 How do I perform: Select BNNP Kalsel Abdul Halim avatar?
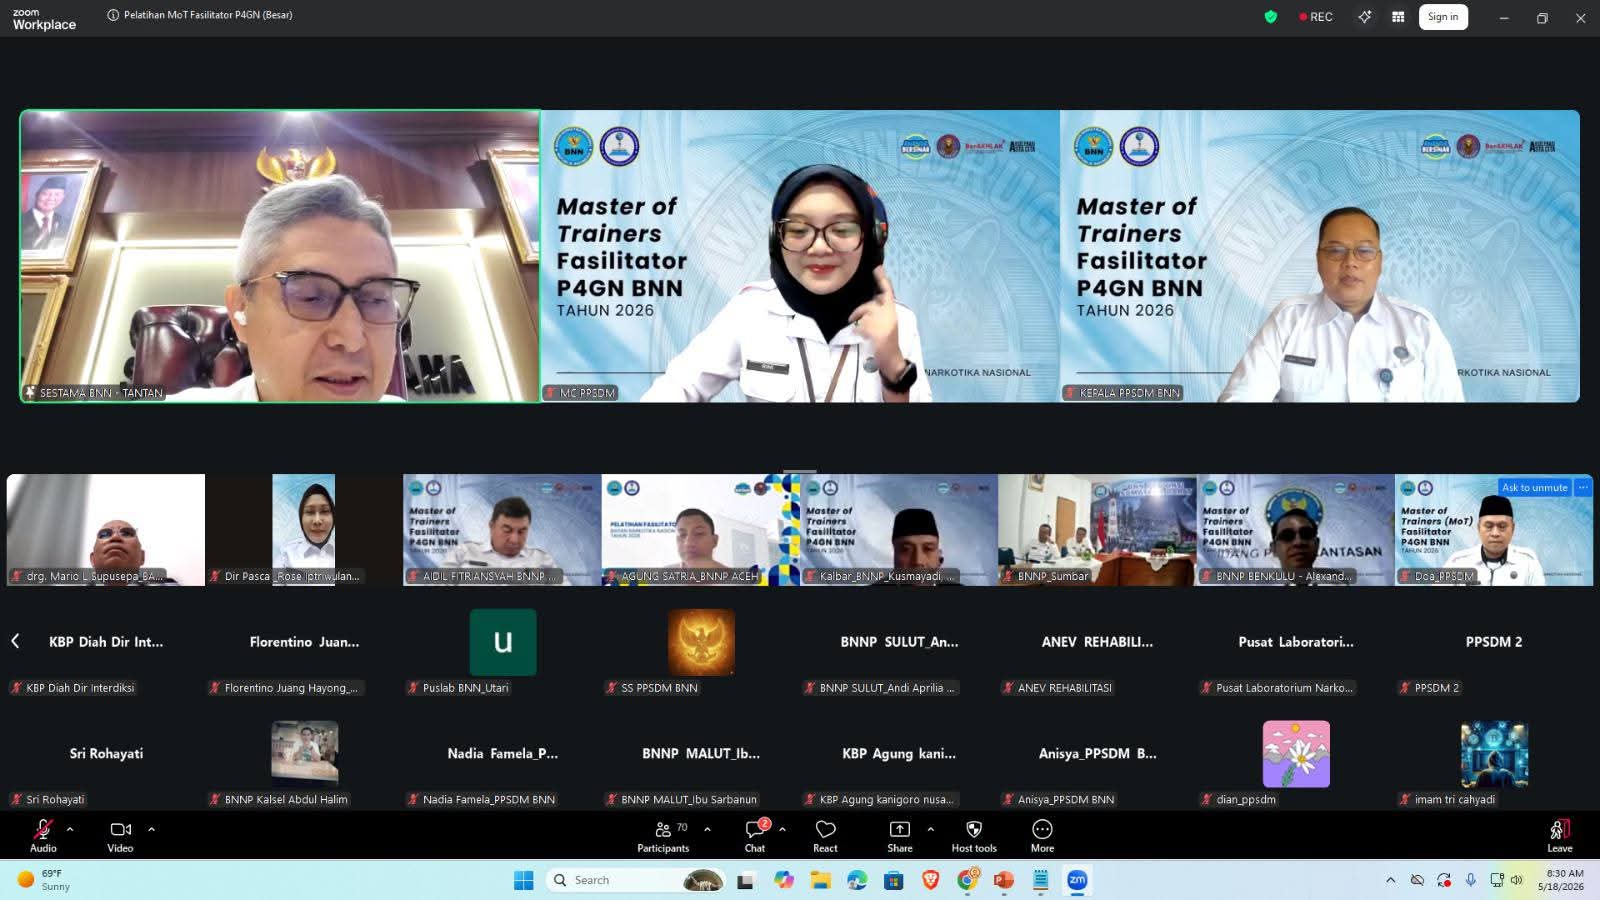point(305,752)
